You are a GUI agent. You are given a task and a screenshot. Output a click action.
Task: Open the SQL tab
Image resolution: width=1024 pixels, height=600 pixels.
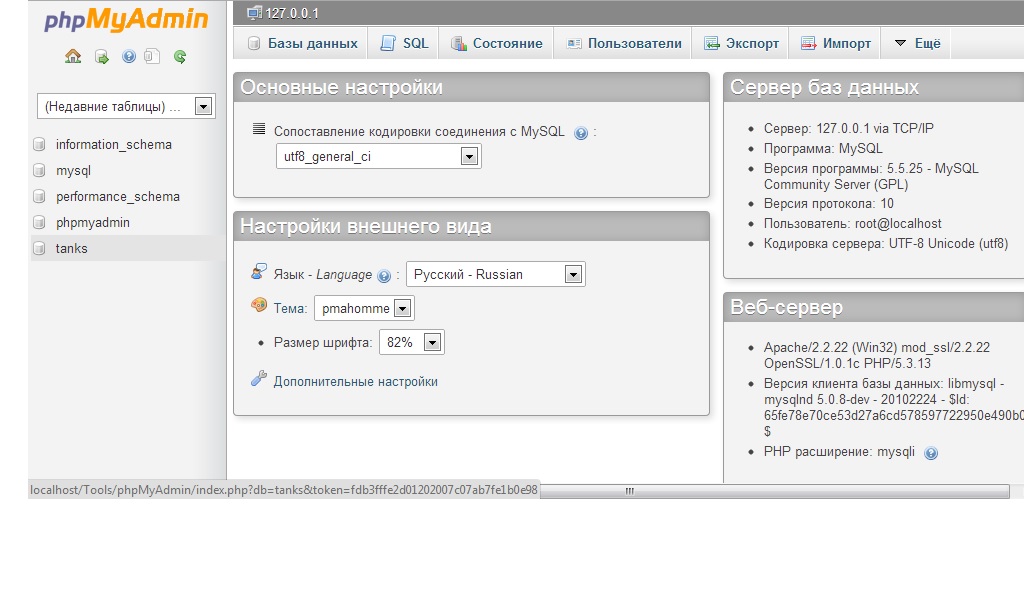pyautogui.click(x=404, y=44)
